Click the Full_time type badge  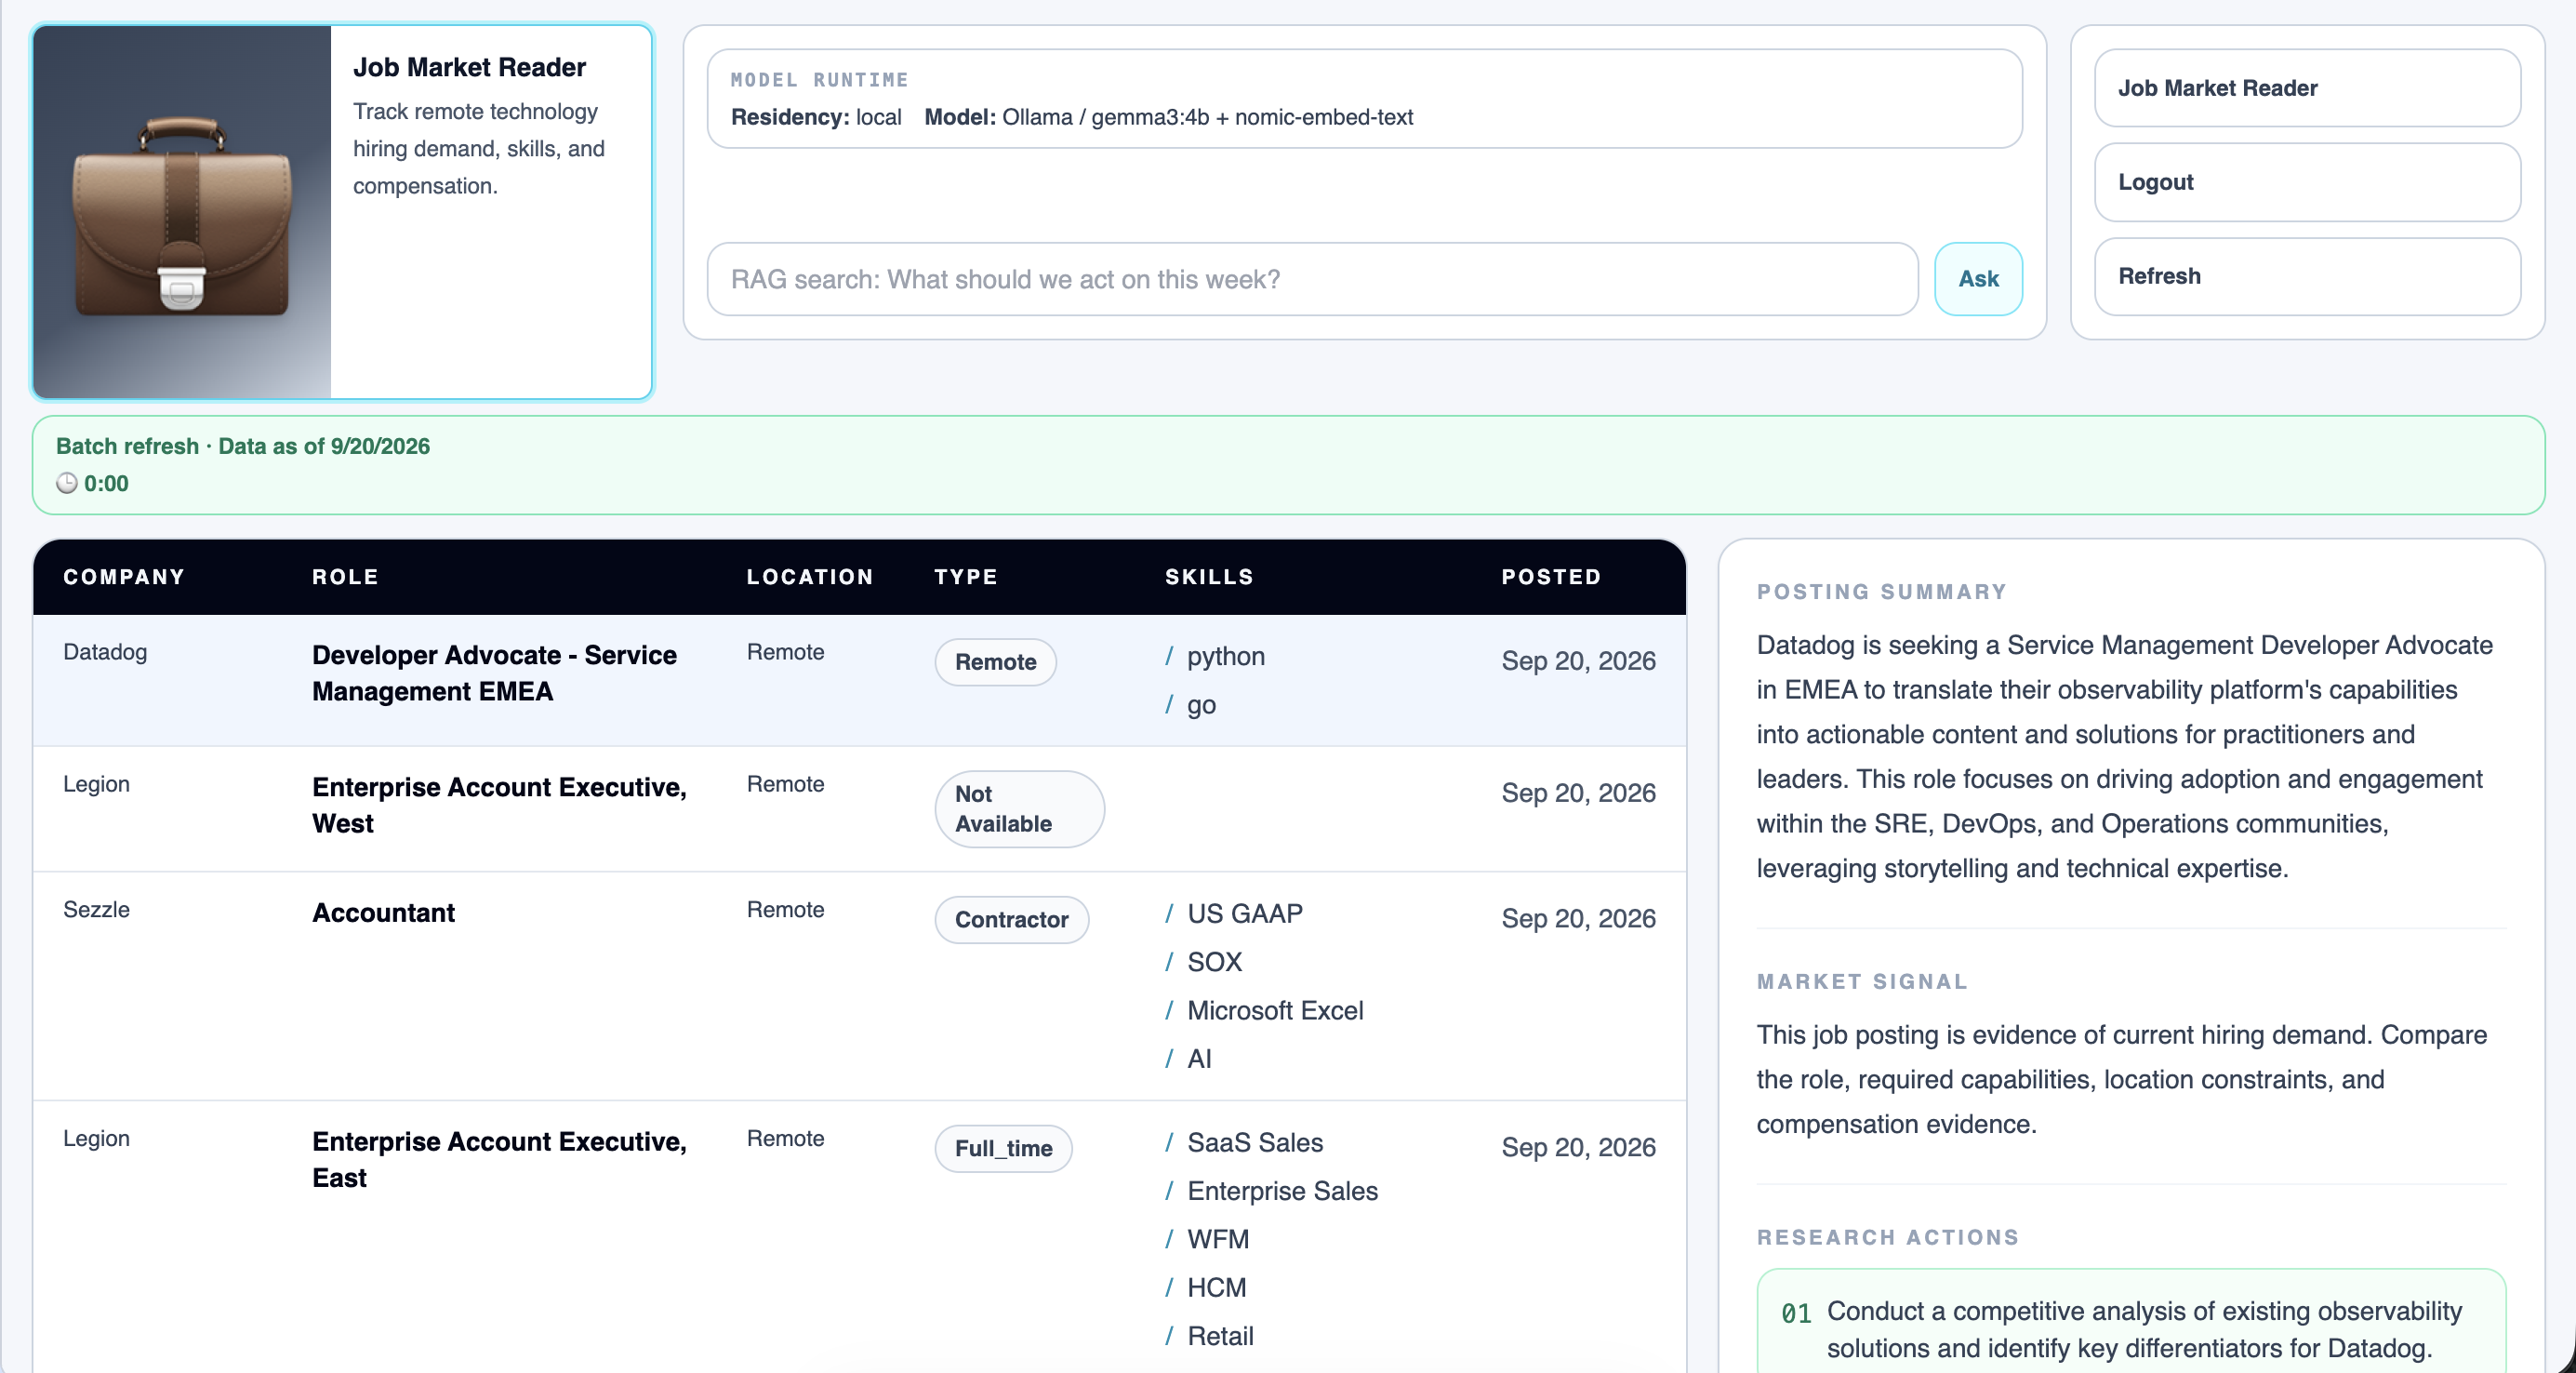click(1003, 1148)
